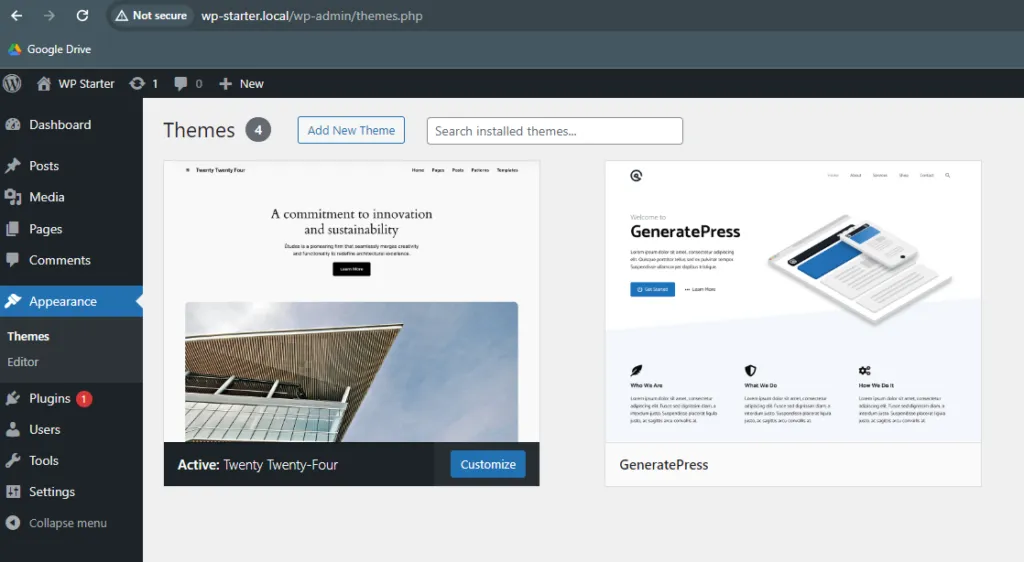Click the GeneratePress theme name
Screen dimensions: 1024x562
click(x=664, y=465)
